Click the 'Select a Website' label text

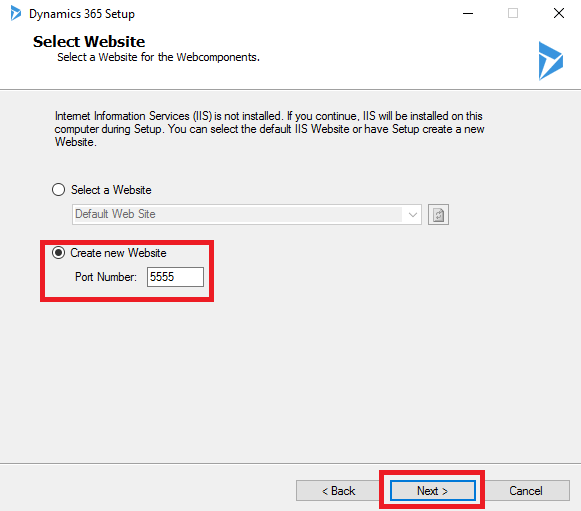(111, 190)
